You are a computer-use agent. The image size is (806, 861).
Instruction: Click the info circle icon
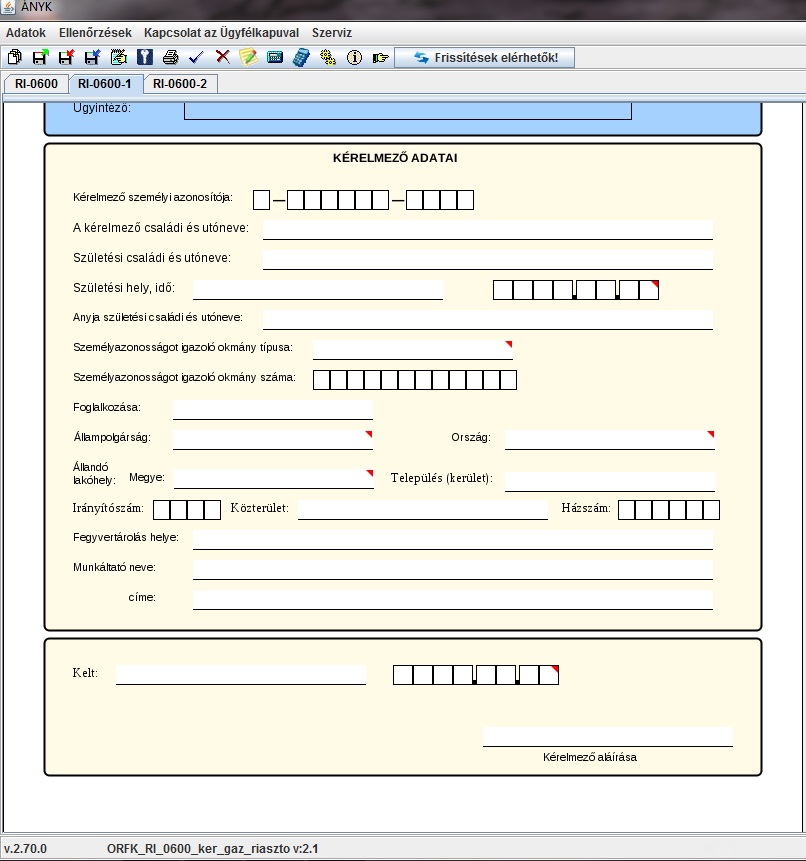pos(353,58)
